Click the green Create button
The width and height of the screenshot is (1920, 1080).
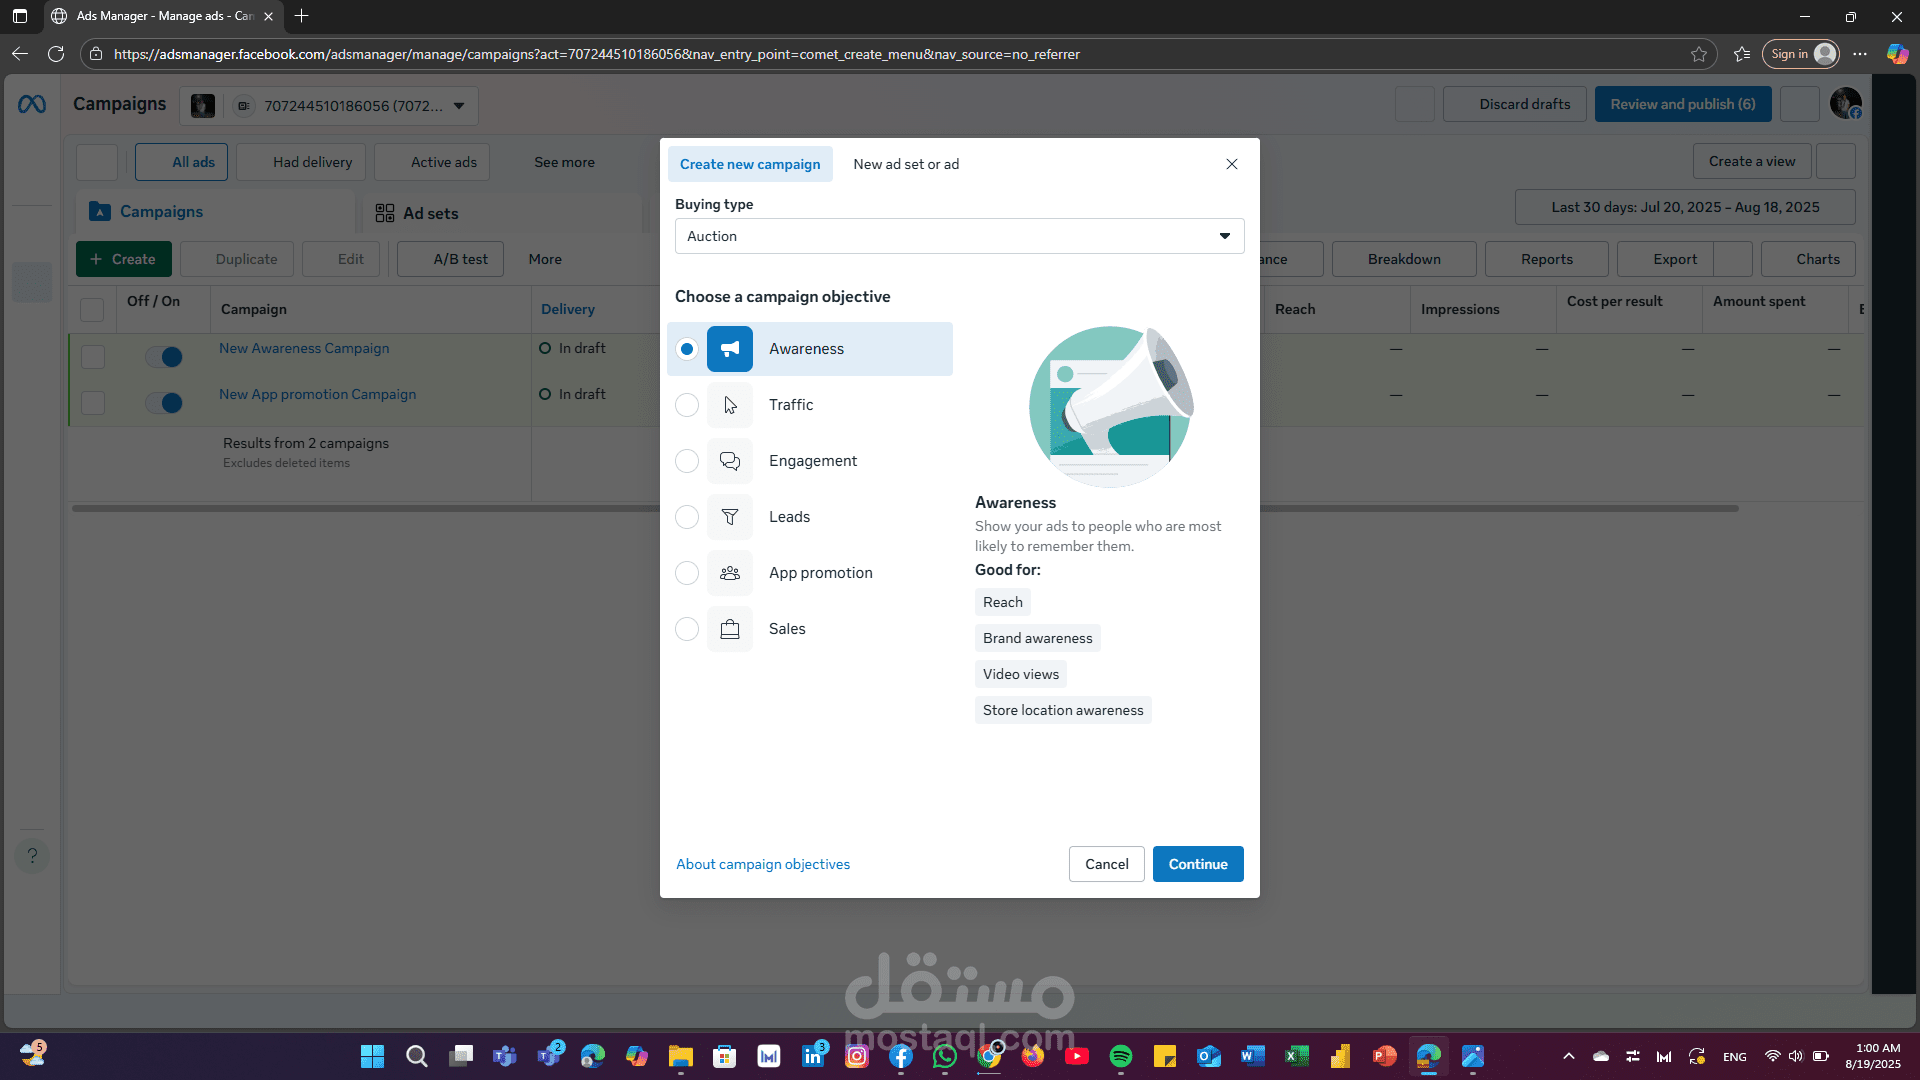(x=124, y=259)
